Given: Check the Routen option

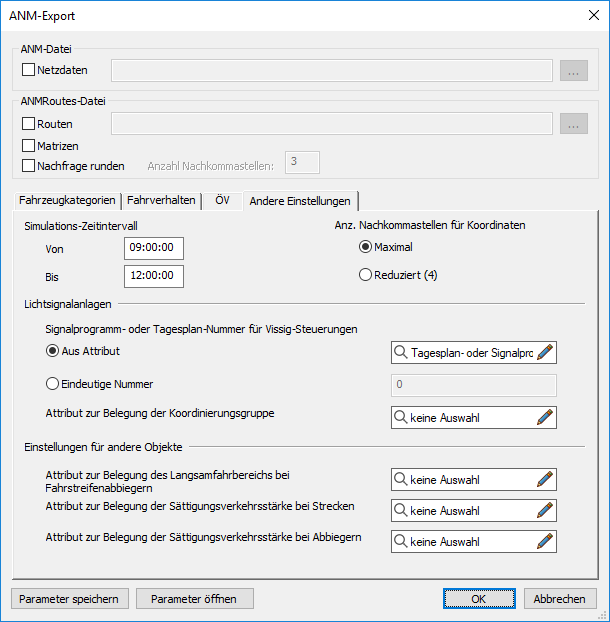Looking at the screenshot, I should coord(28,124).
